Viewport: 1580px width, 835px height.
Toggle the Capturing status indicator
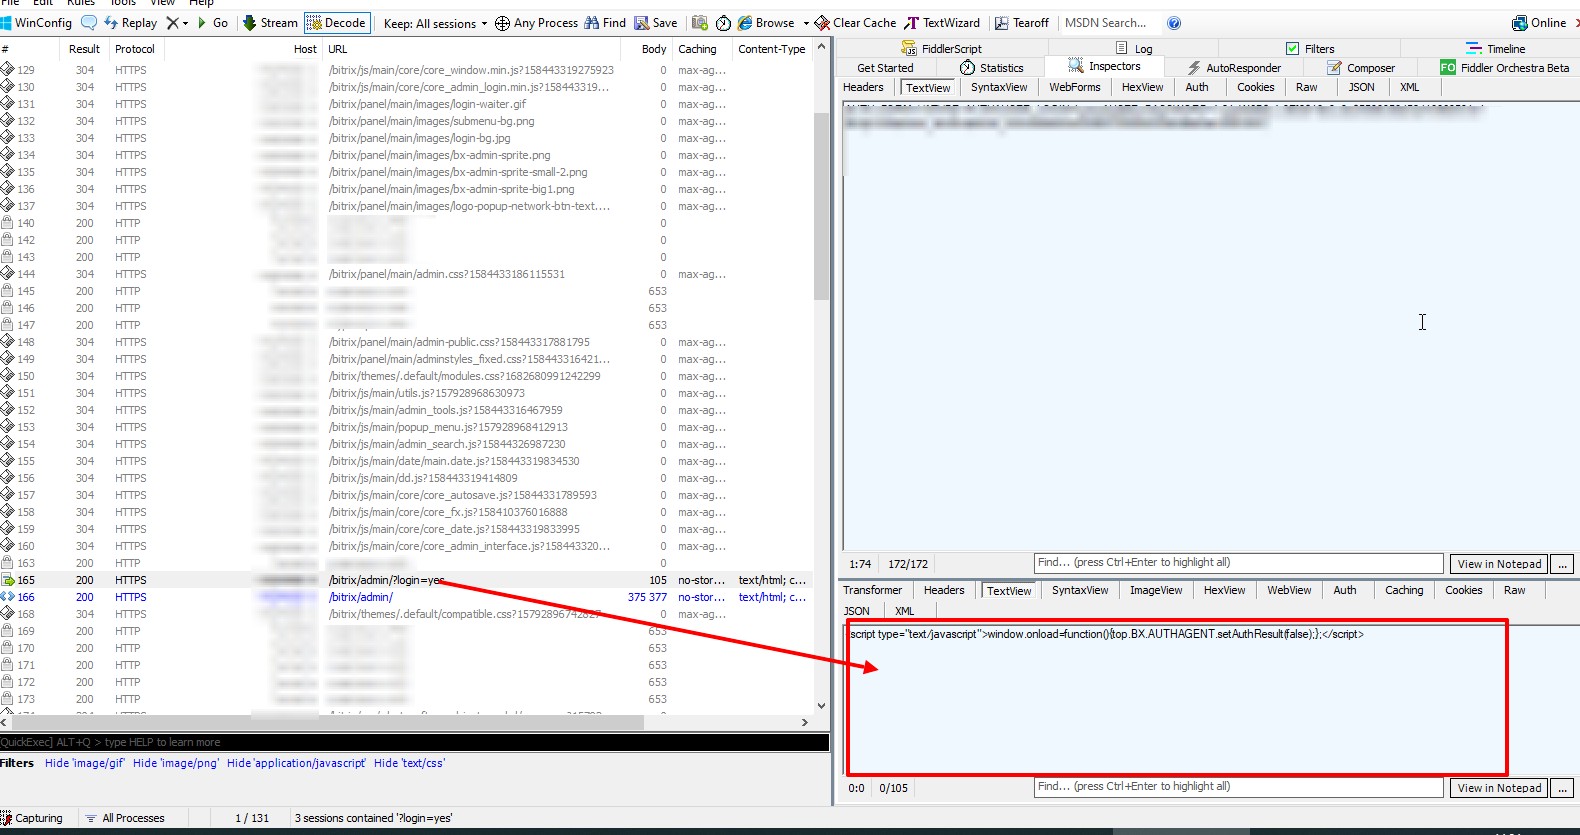(x=32, y=818)
